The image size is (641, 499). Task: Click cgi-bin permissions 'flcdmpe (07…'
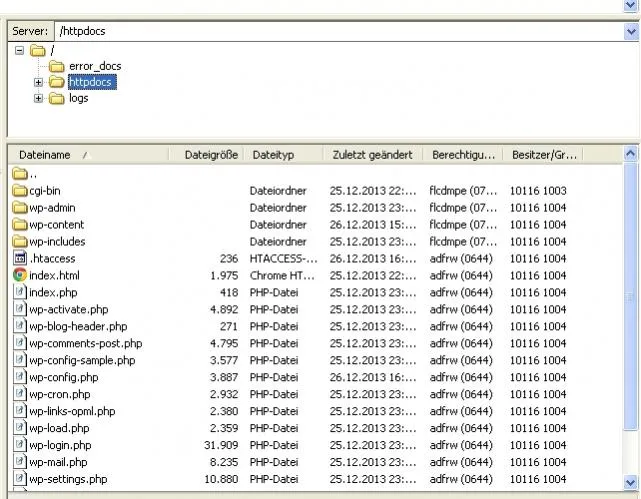463,191
